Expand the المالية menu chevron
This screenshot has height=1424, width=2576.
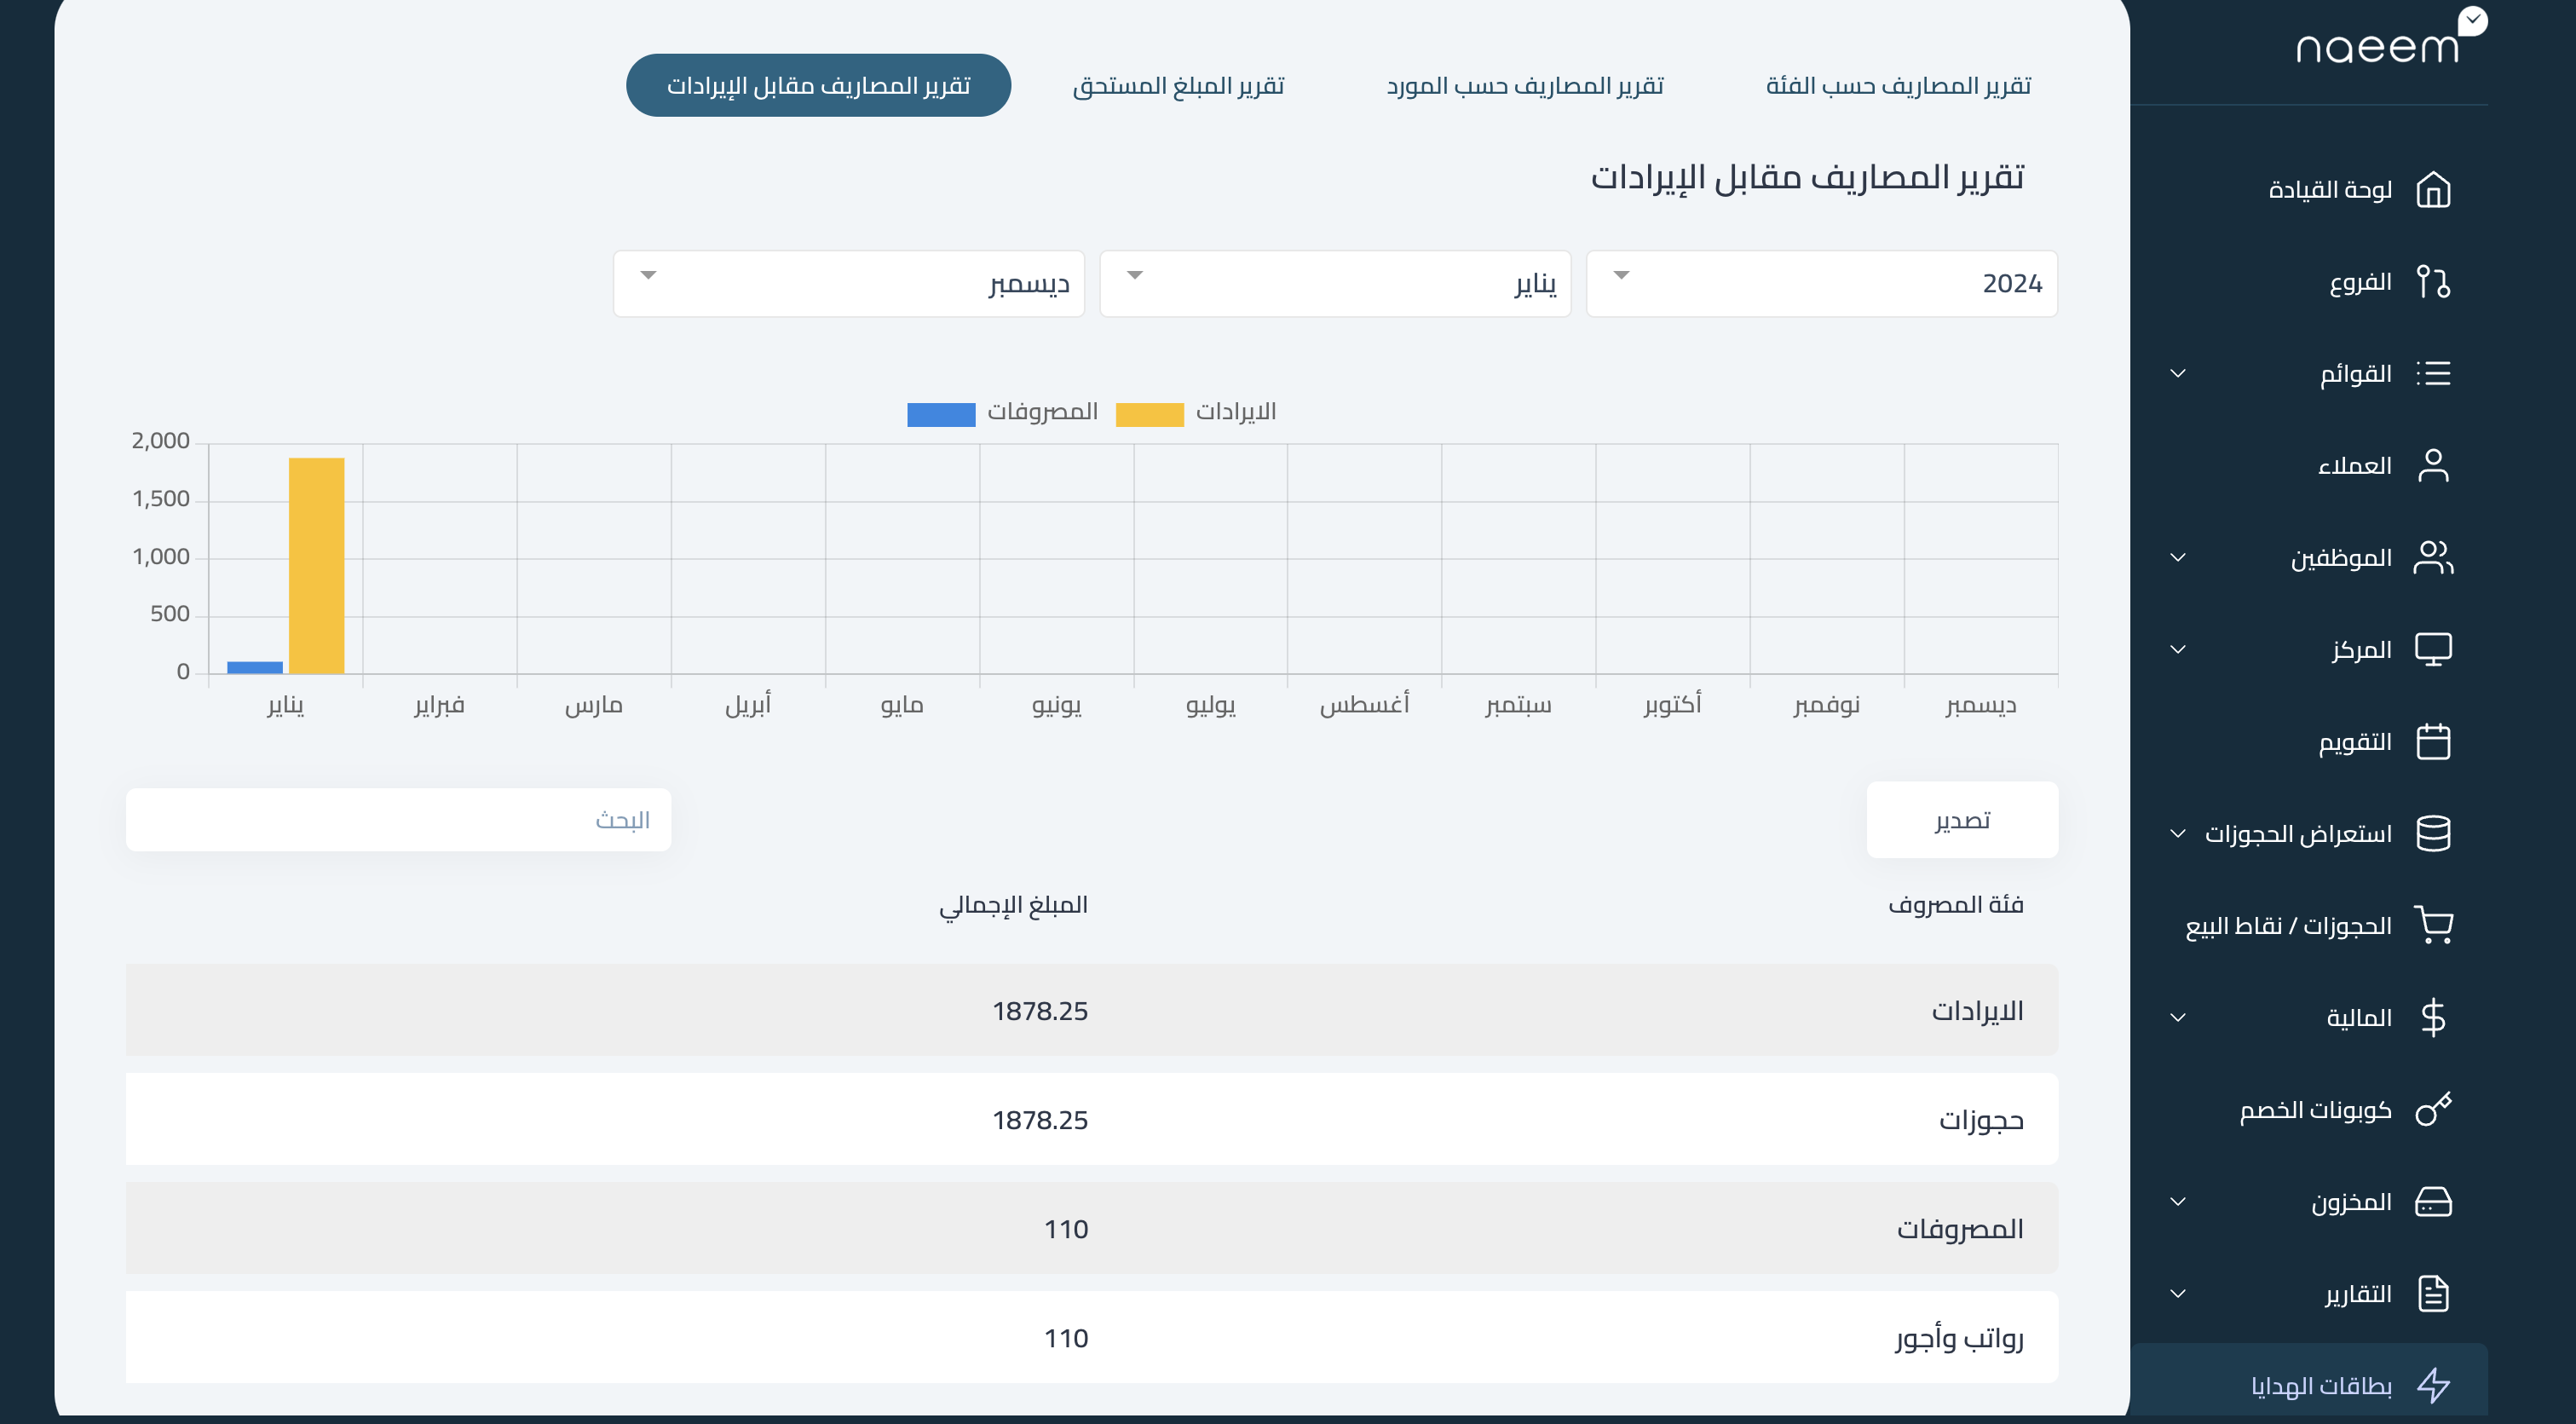point(2178,1017)
